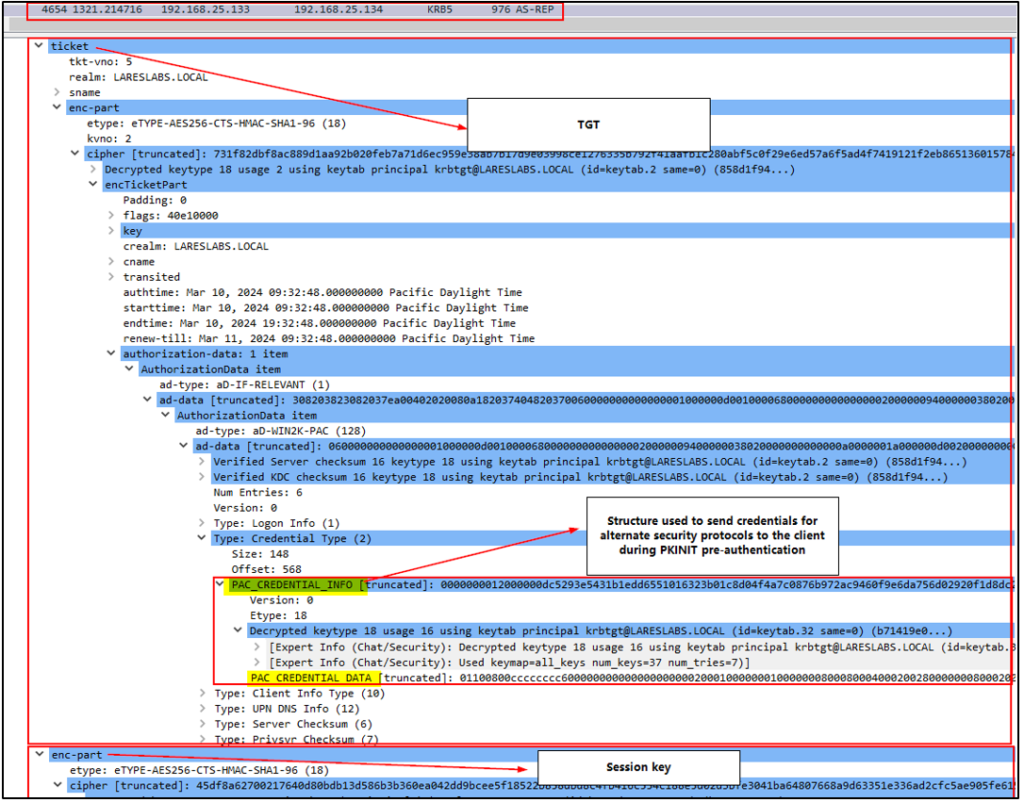Collapse the PAC_CREDENTIAL_INFO node
The height and width of the screenshot is (802, 1024).
[220, 585]
